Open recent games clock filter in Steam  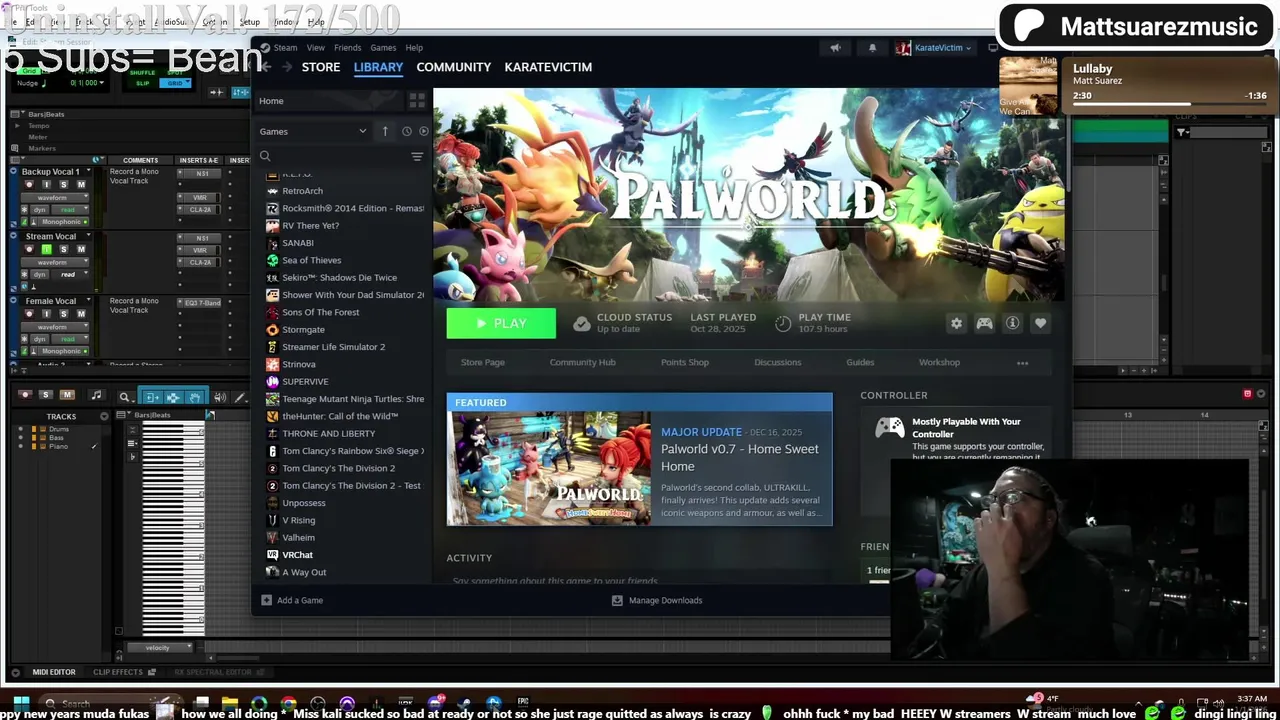[406, 131]
